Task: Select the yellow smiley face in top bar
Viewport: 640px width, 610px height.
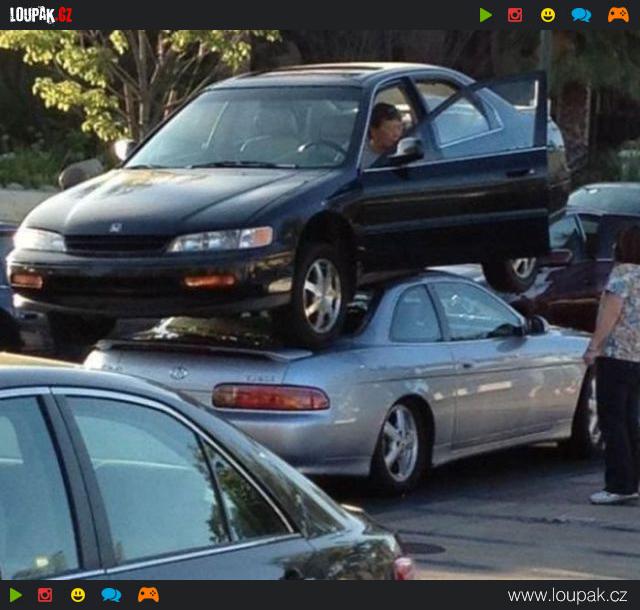Action: [548, 15]
